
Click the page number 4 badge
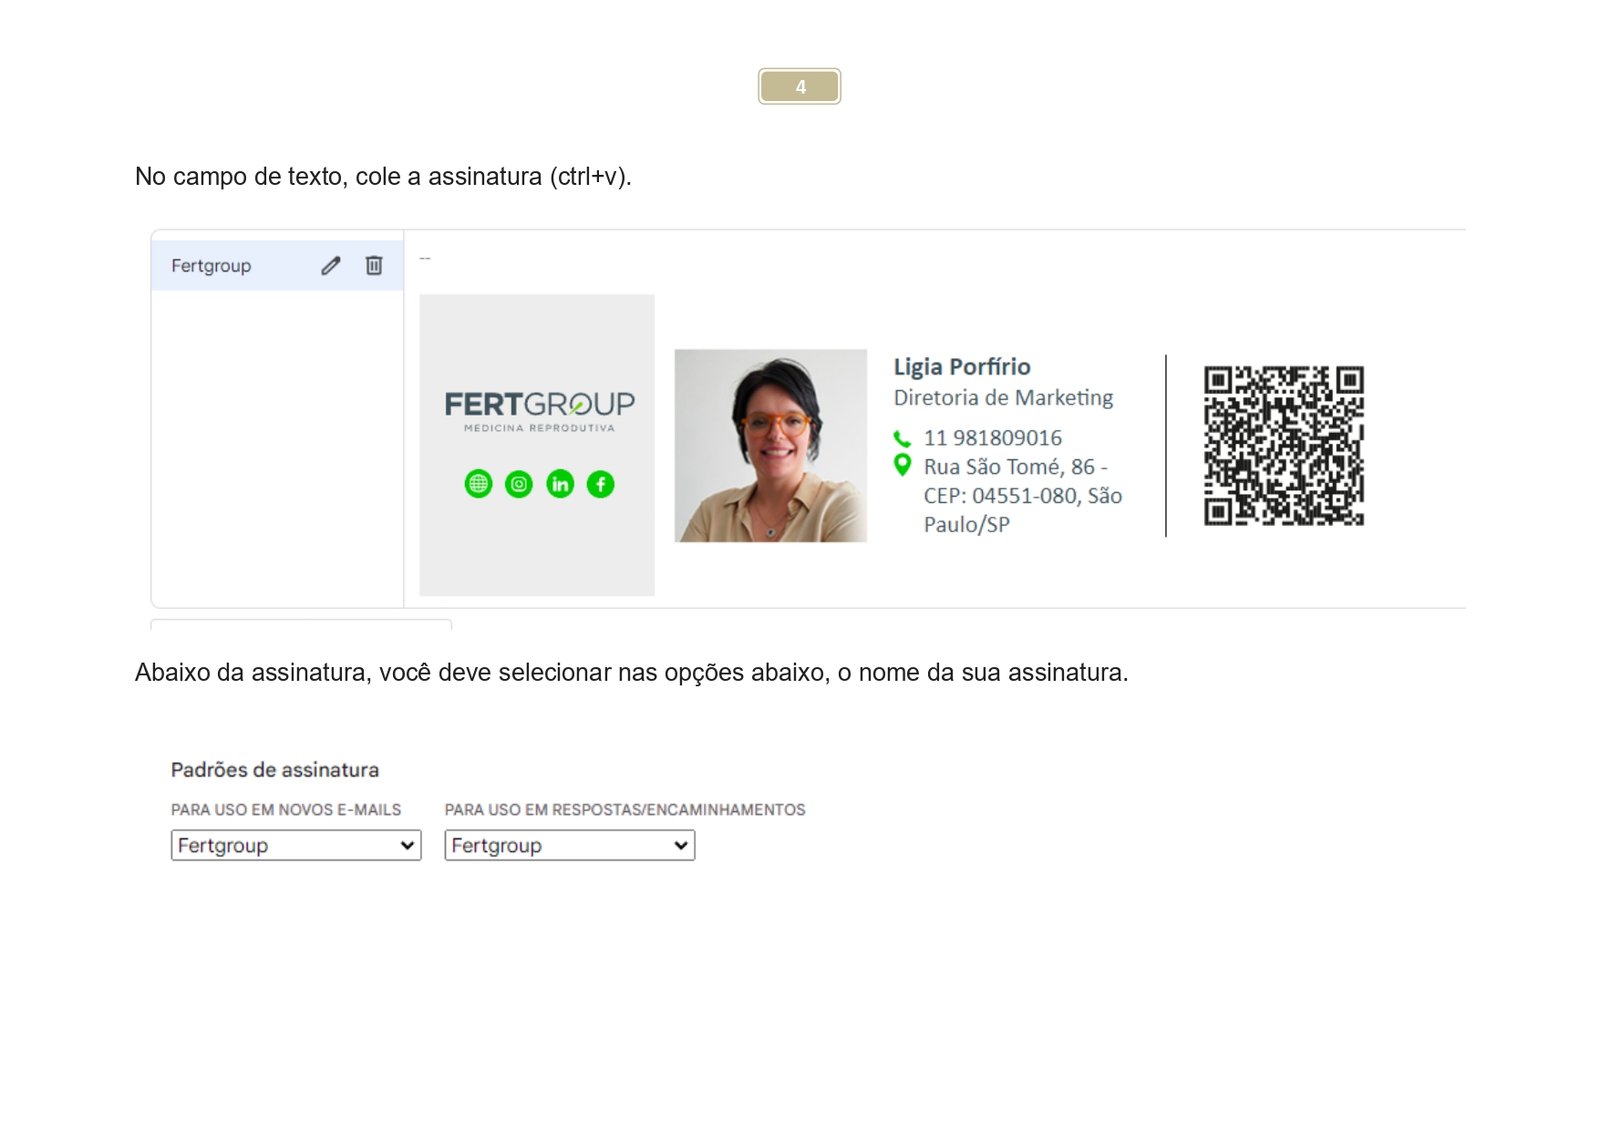tap(799, 87)
